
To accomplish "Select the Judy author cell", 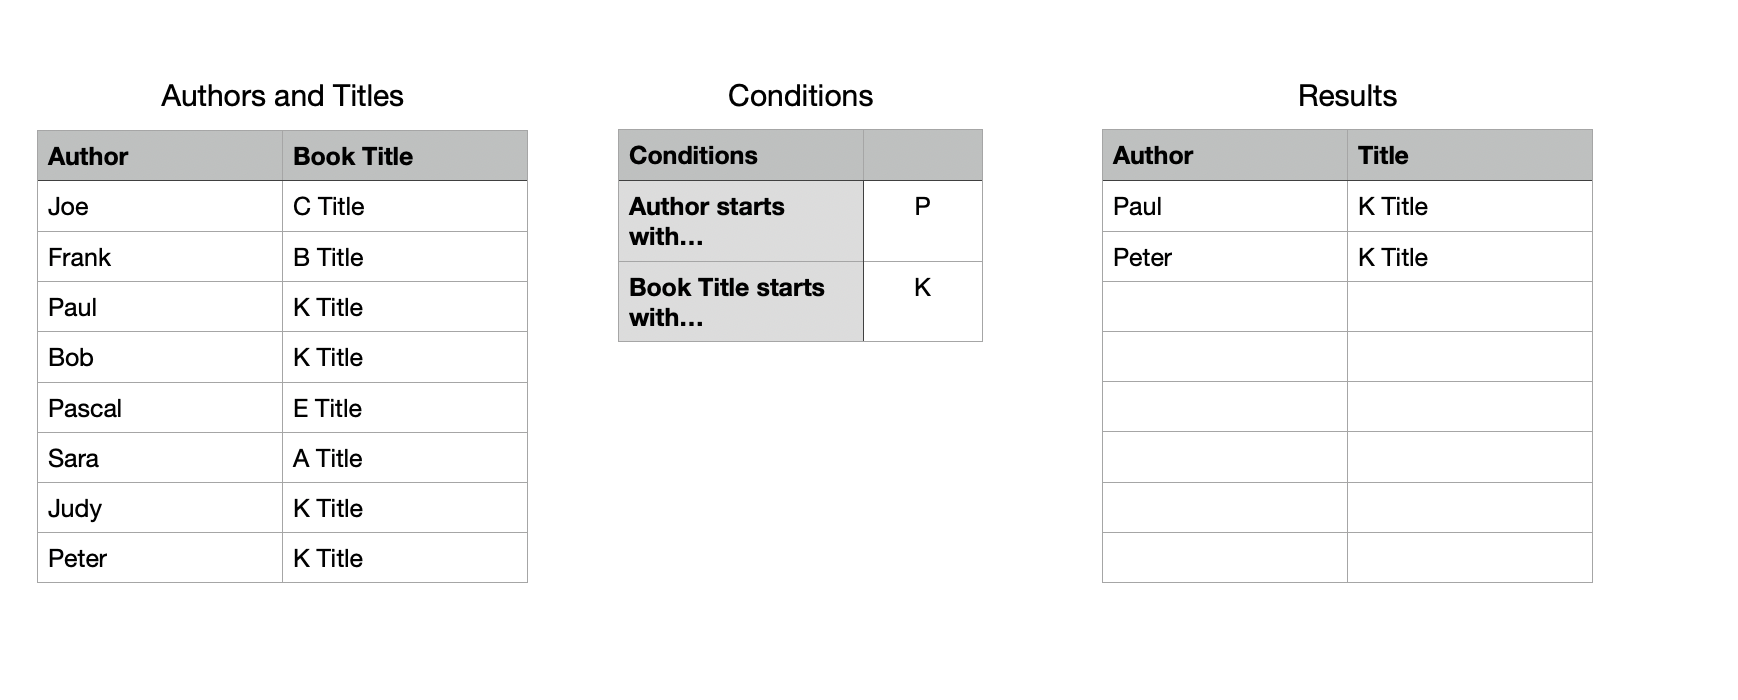I will (x=160, y=508).
